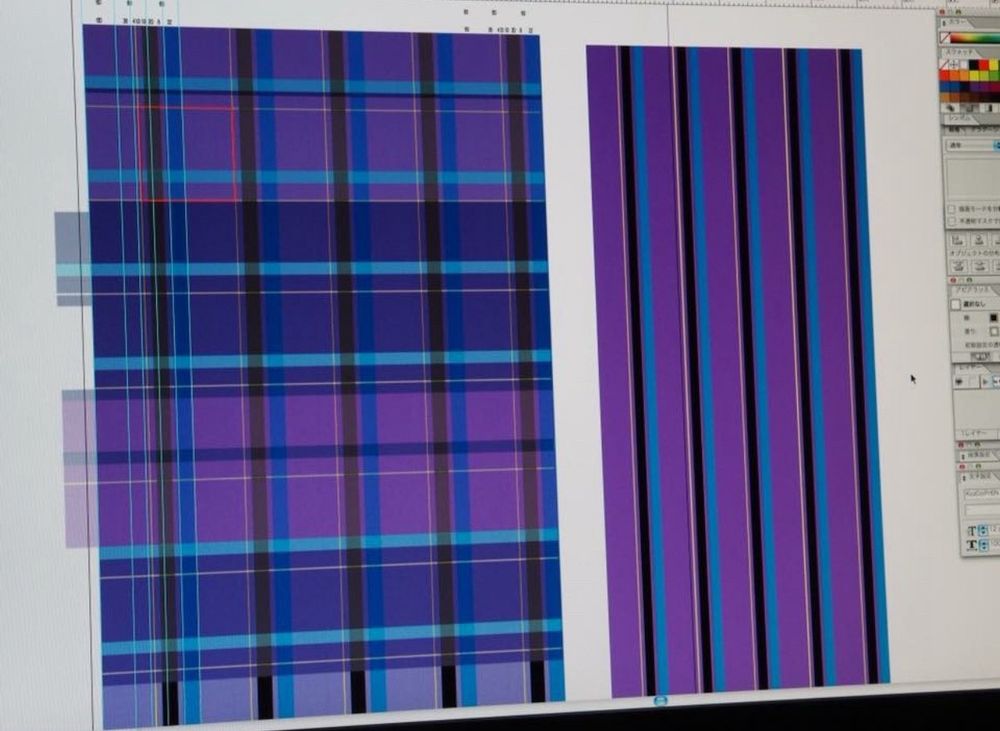Pick the yellow swatch in Swatches top row
This screenshot has width=1000, height=731.
coord(994,64)
